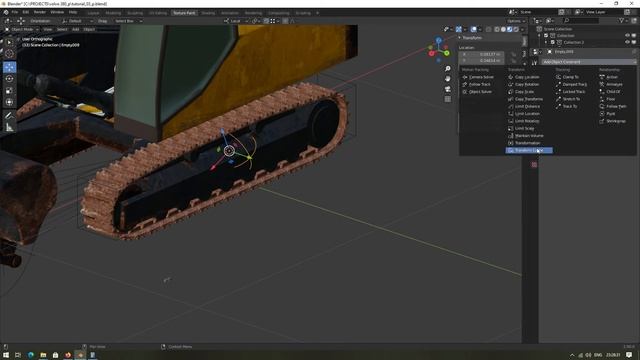Open the Edit menu
This screenshot has width=640, height=360.
pyautogui.click(x=26, y=12)
